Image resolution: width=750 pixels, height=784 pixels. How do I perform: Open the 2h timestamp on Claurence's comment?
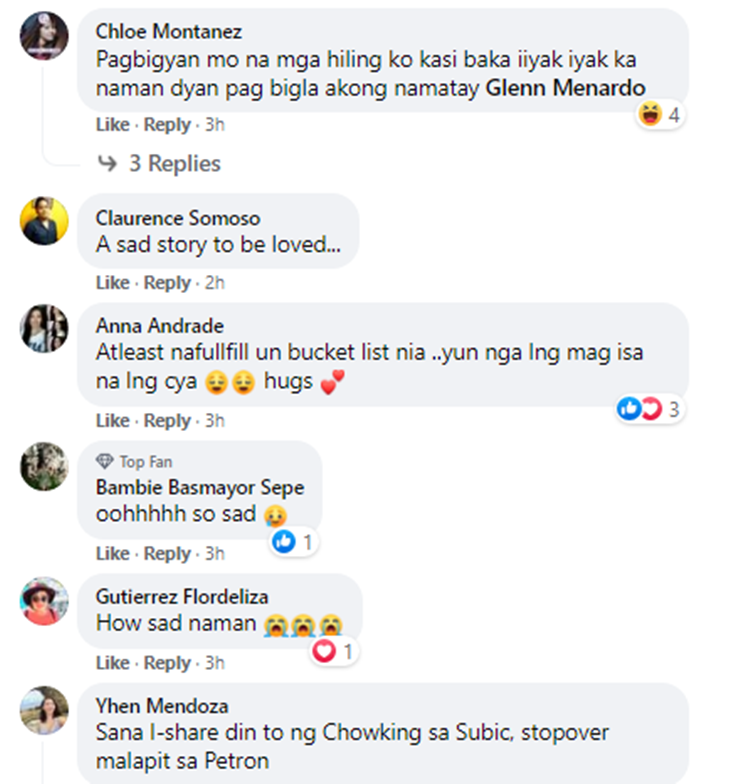(x=215, y=283)
